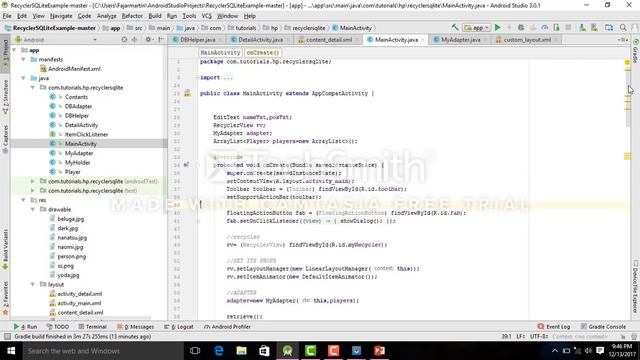Open the Device File Explorer side panel

636,287
